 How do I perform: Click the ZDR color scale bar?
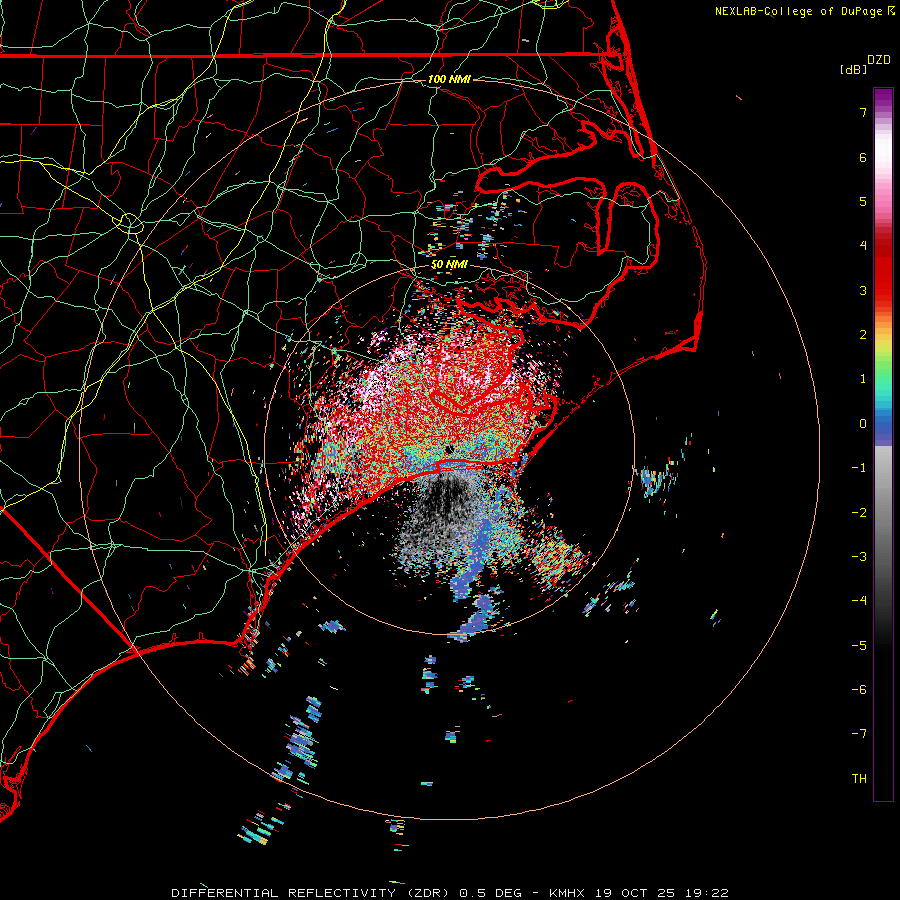click(883, 444)
